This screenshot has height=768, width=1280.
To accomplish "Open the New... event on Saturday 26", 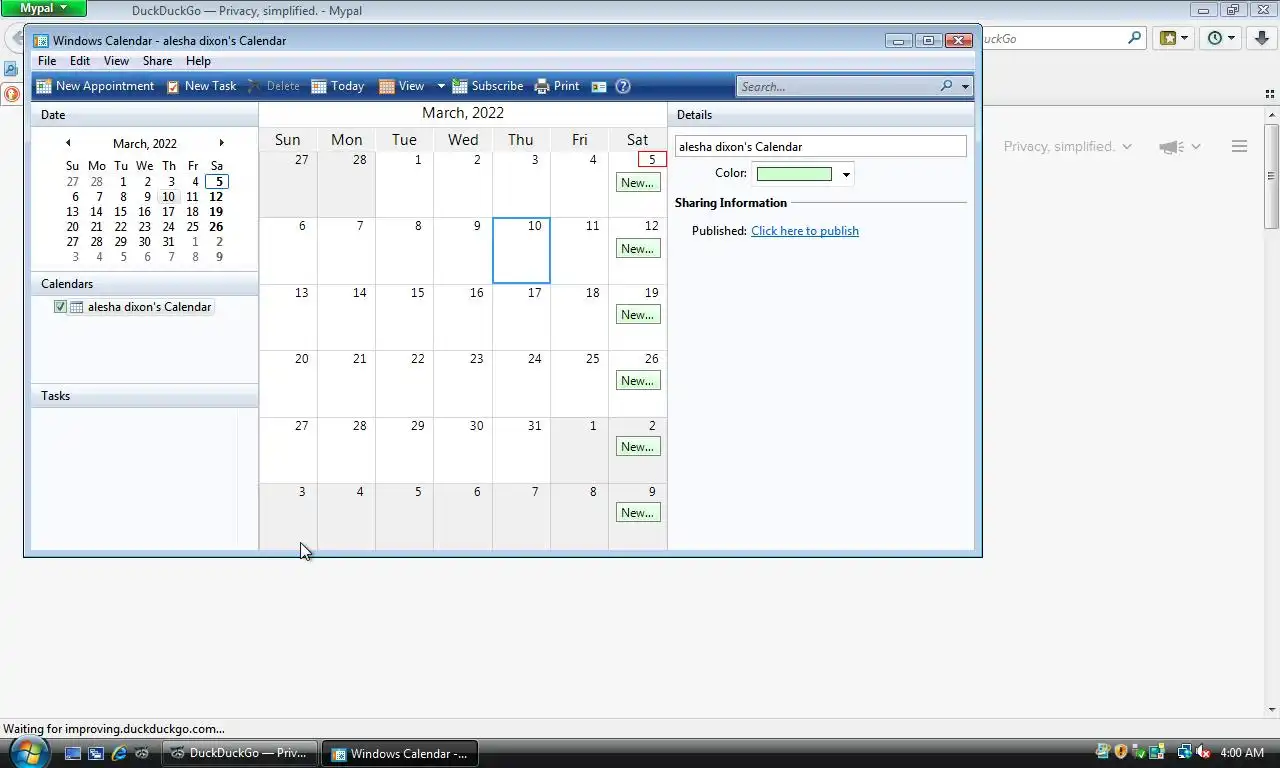I will click(637, 381).
